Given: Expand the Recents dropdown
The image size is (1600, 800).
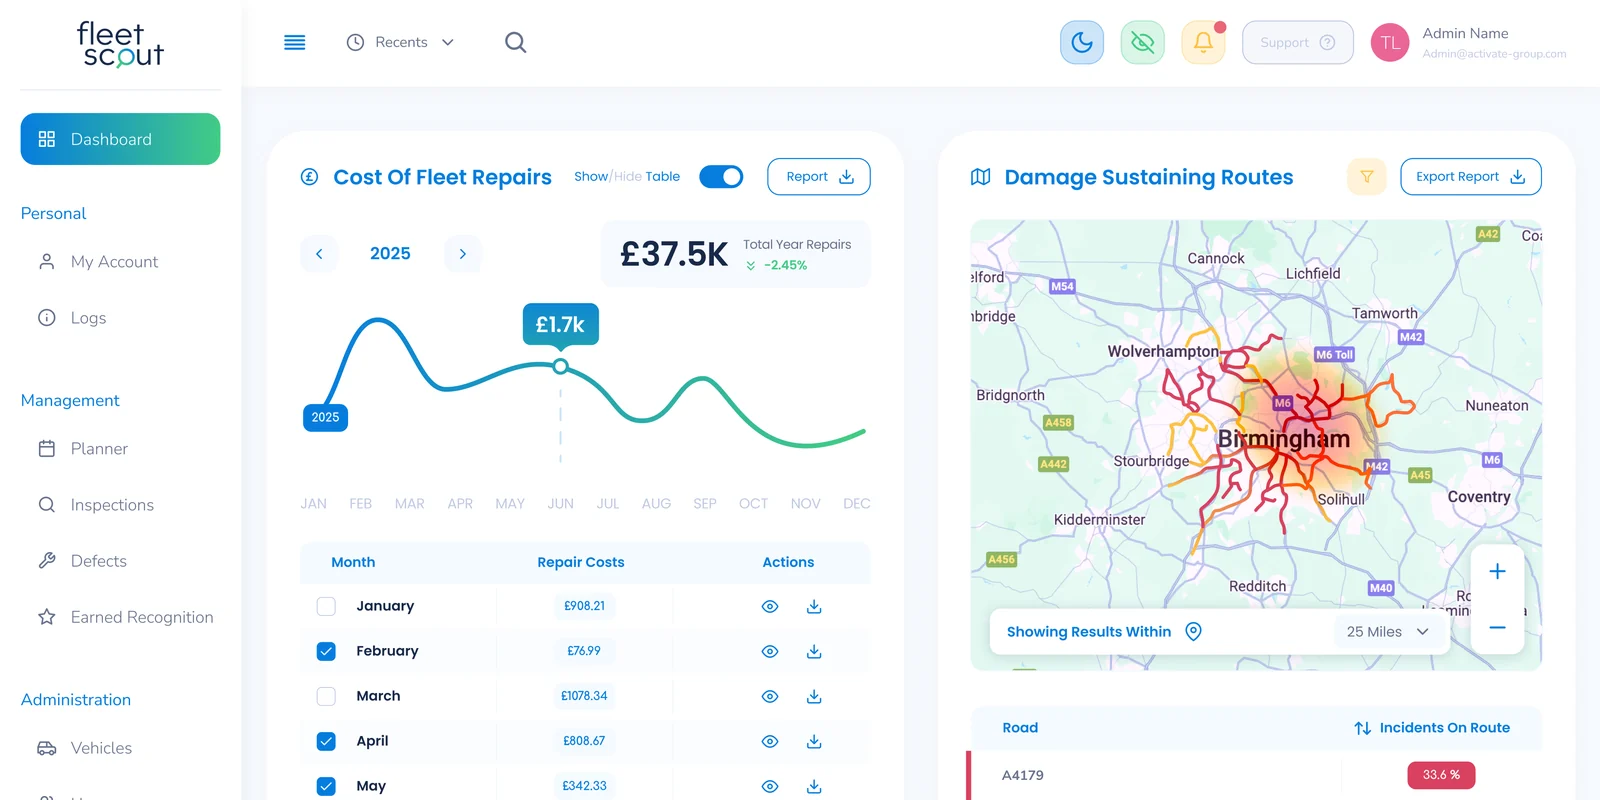Looking at the screenshot, I should pos(400,42).
